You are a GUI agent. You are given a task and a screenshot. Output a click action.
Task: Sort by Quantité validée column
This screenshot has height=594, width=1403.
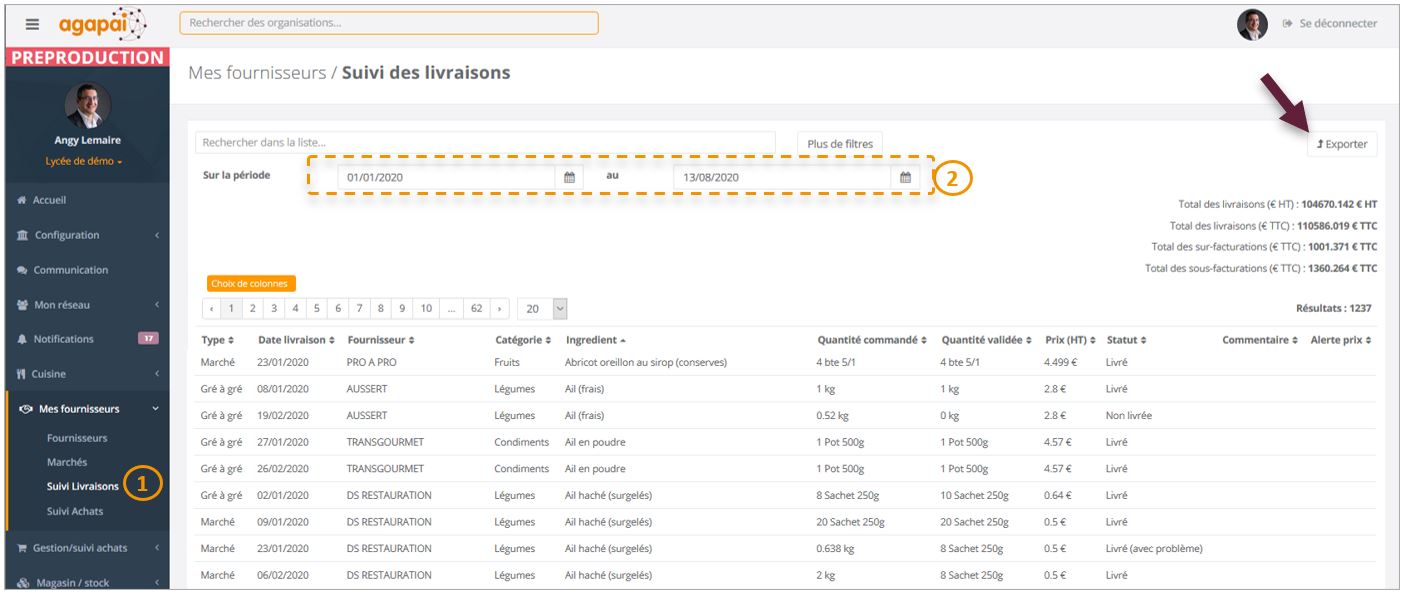(987, 340)
